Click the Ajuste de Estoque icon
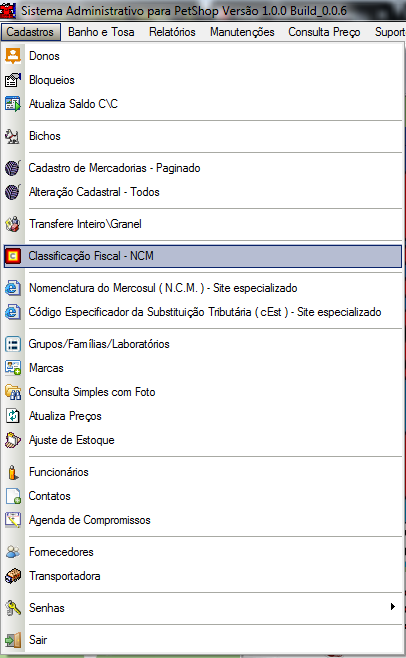Image resolution: width=406 pixels, height=658 pixels. point(13,440)
